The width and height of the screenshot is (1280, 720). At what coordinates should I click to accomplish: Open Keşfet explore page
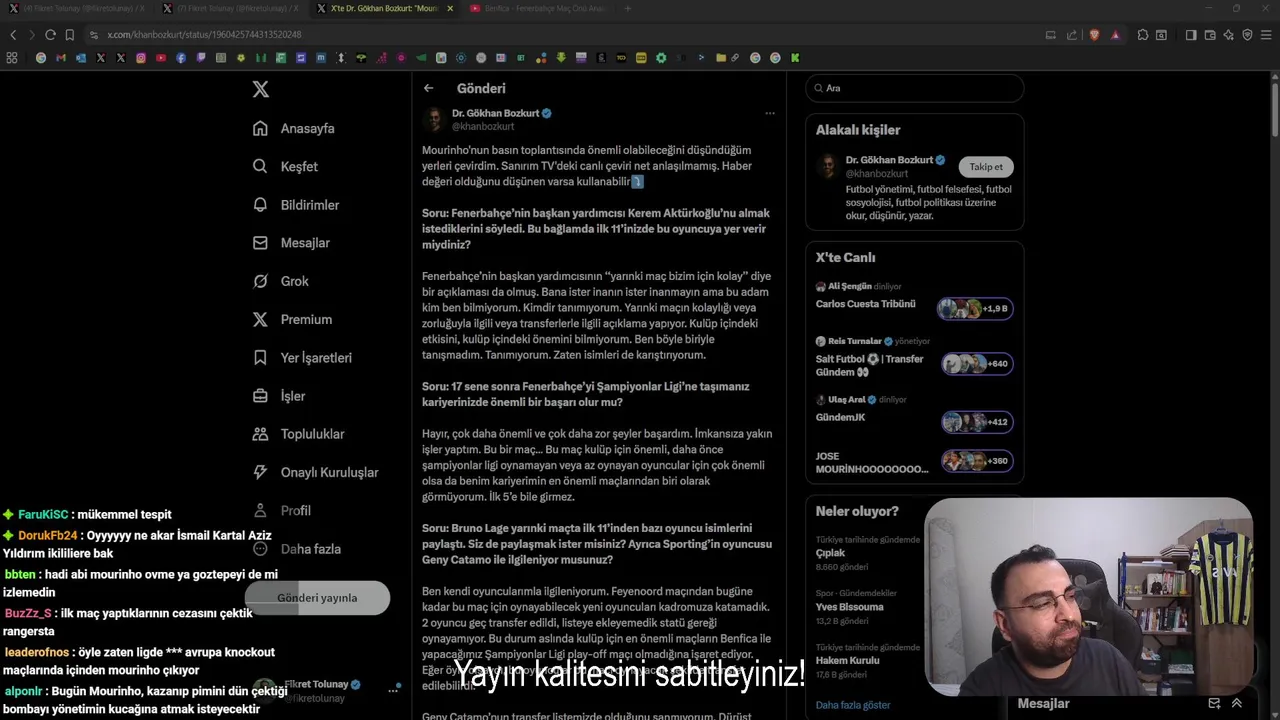click(x=285, y=166)
